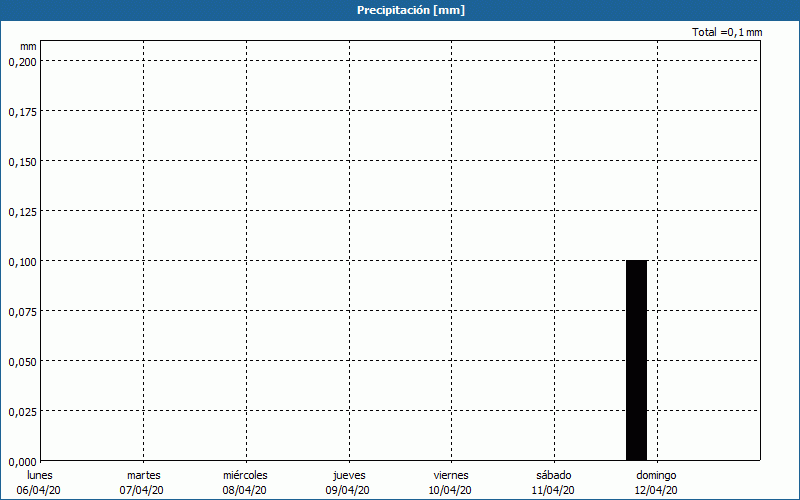
Task: Click the 0,000 y-axis value
Action: (x=23, y=462)
